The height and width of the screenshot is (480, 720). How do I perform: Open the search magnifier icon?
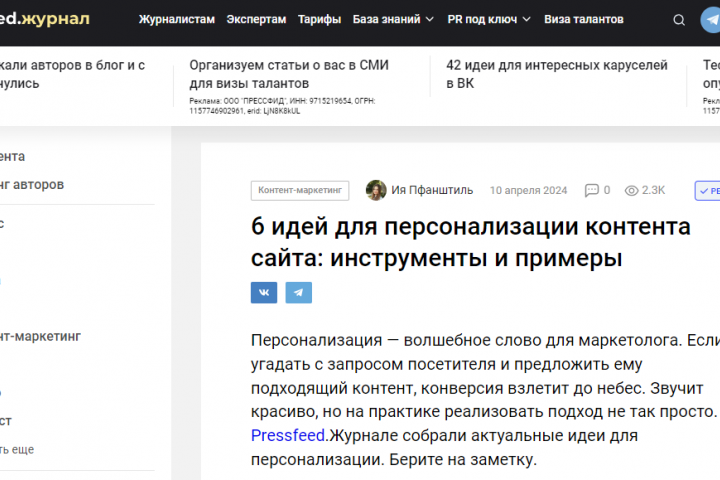point(679,20)
